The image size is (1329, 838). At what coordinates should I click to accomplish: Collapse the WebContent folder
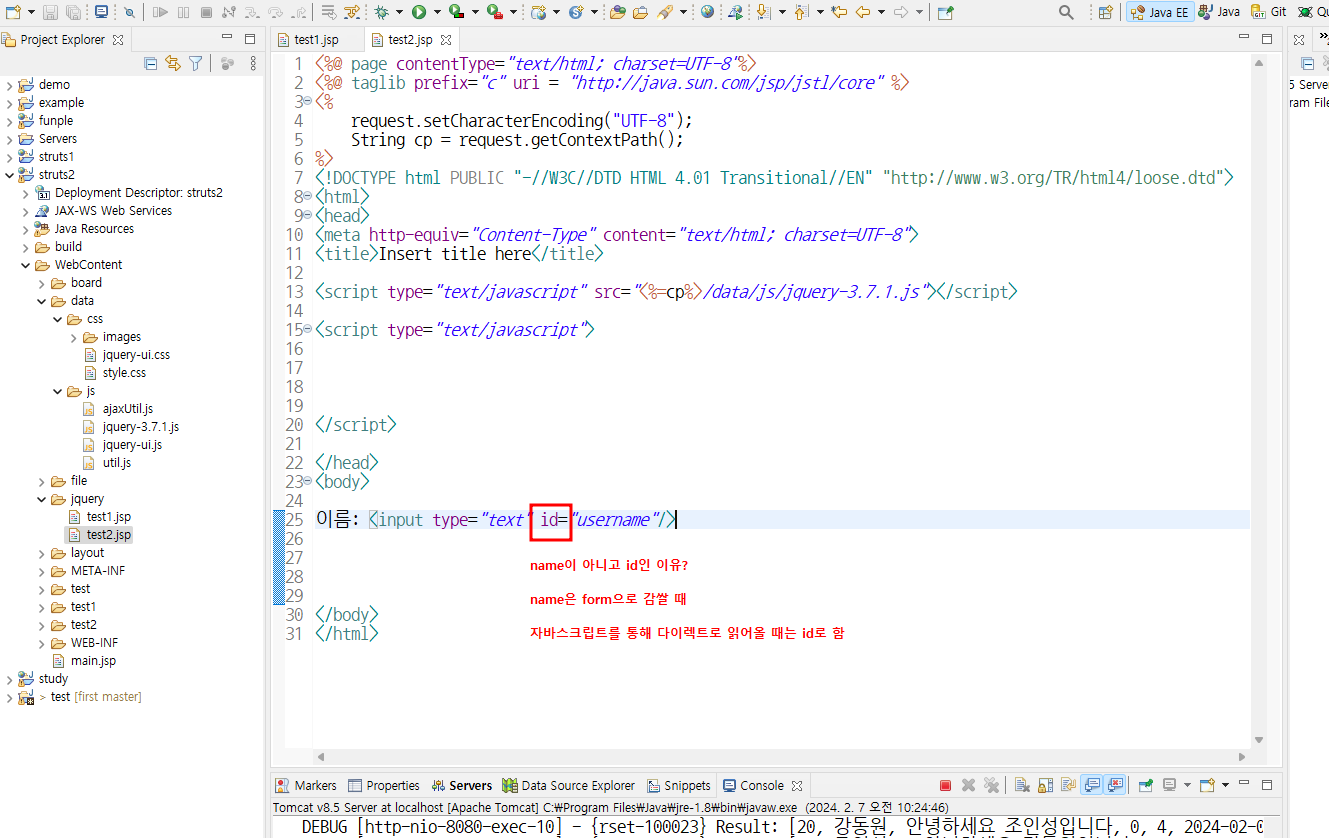pyautogui.click(x=26, y=265)
